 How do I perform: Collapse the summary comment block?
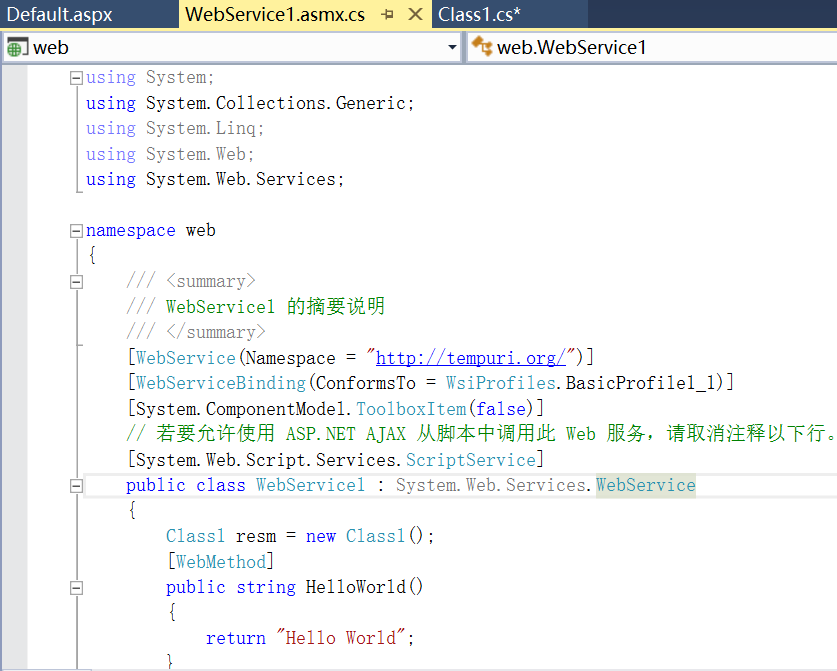coord(77,282)
